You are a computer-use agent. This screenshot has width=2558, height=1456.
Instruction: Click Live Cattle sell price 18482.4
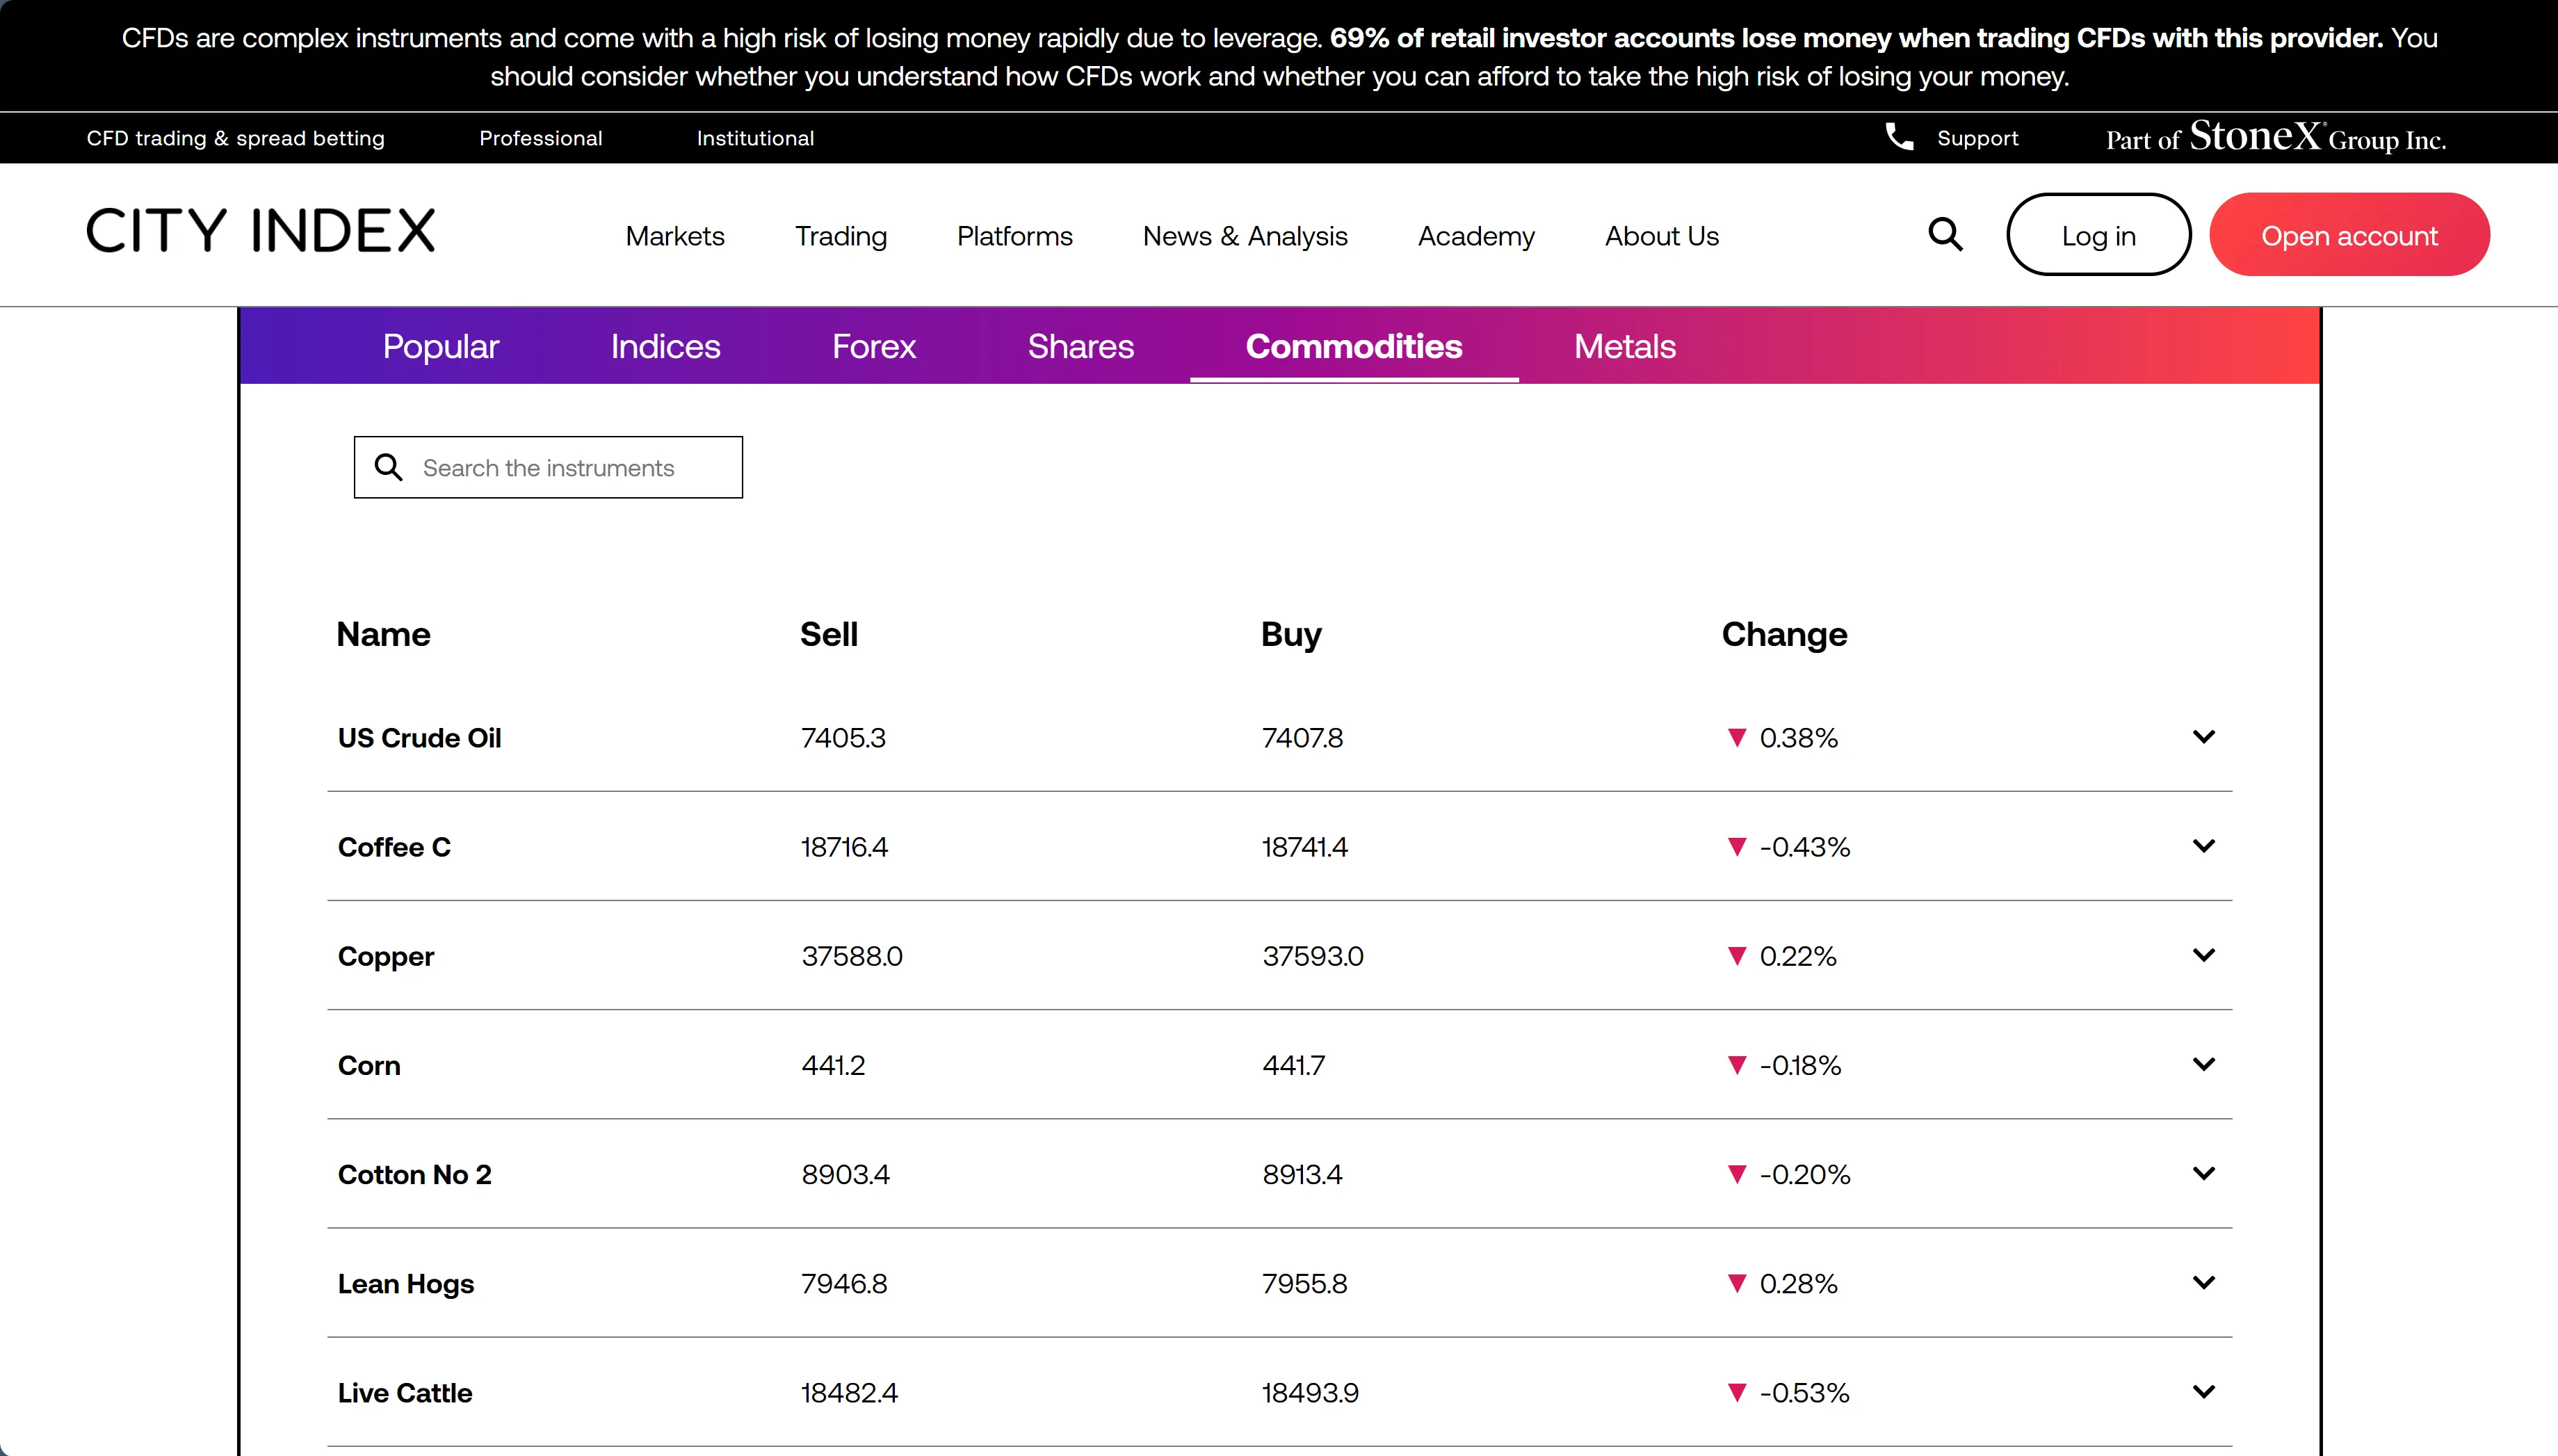coord(849,1392)
